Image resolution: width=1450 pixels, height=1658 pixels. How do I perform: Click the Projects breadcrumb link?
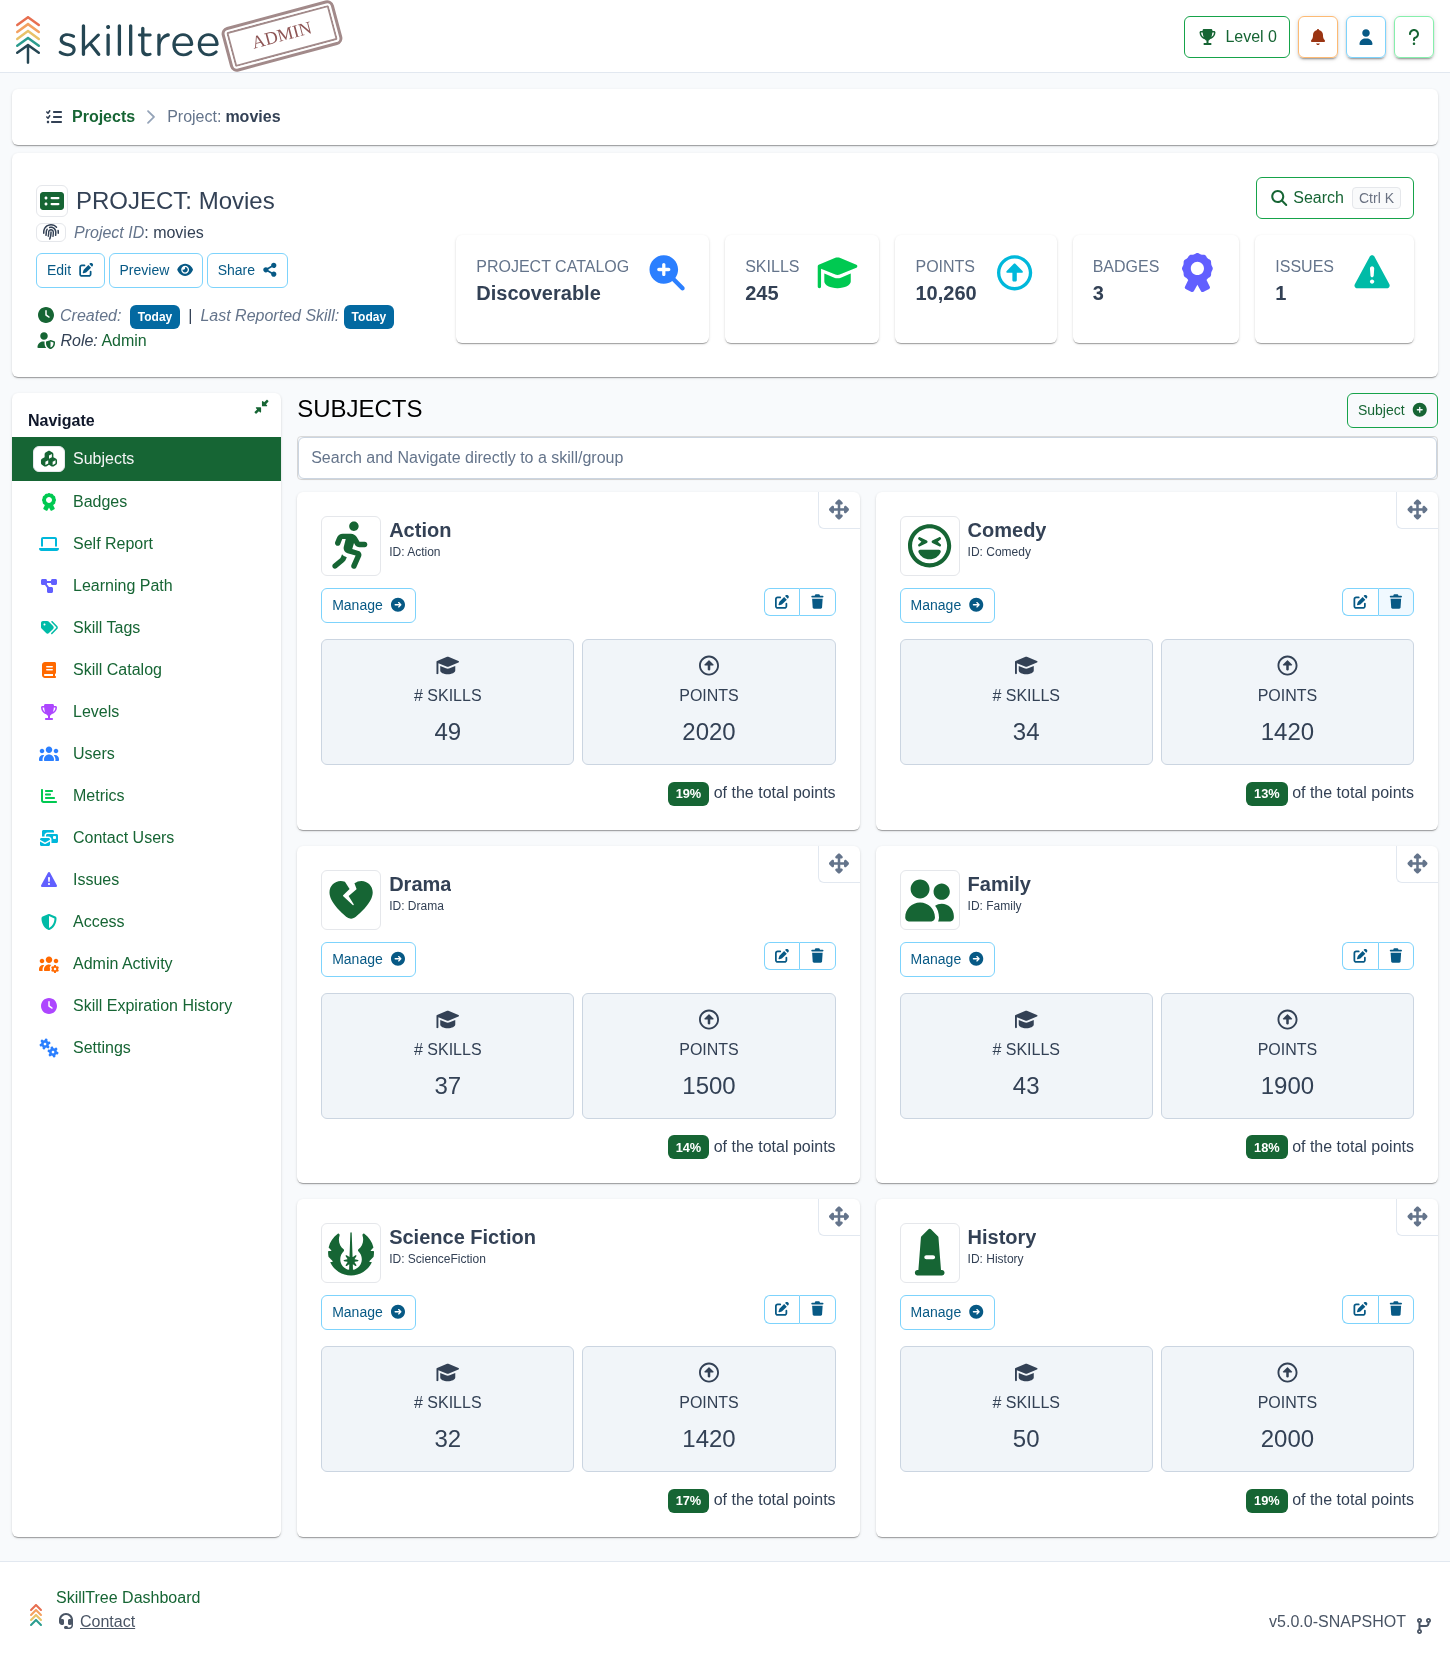click(x=103, y=117)
